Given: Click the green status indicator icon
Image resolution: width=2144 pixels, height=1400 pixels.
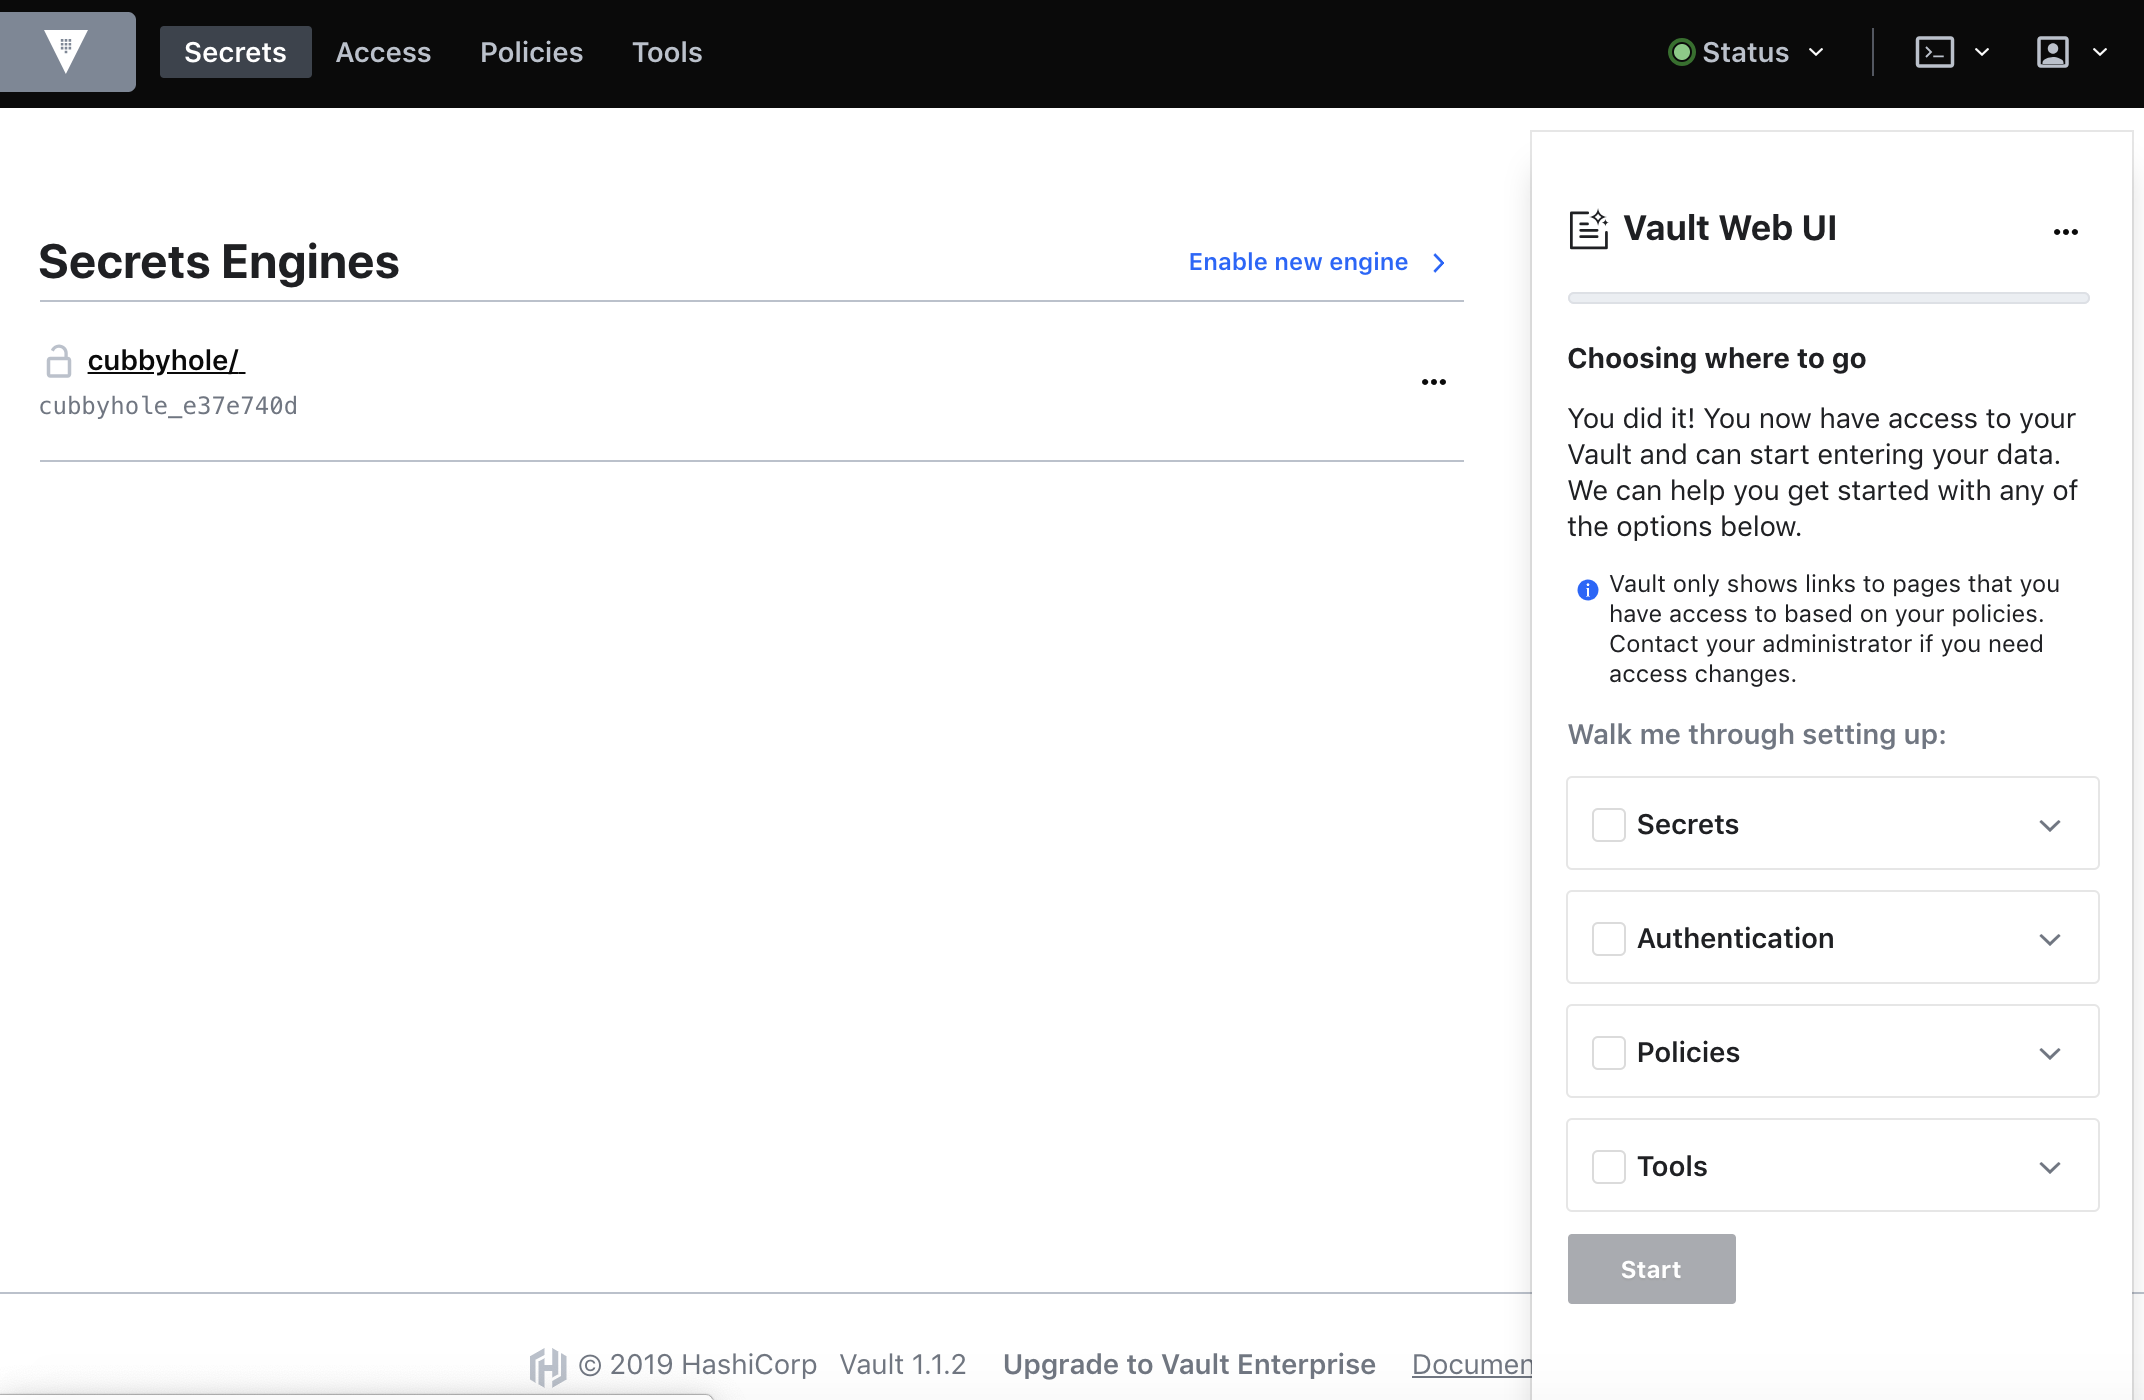Looking at the screenshot, I should coord(1681,52).
